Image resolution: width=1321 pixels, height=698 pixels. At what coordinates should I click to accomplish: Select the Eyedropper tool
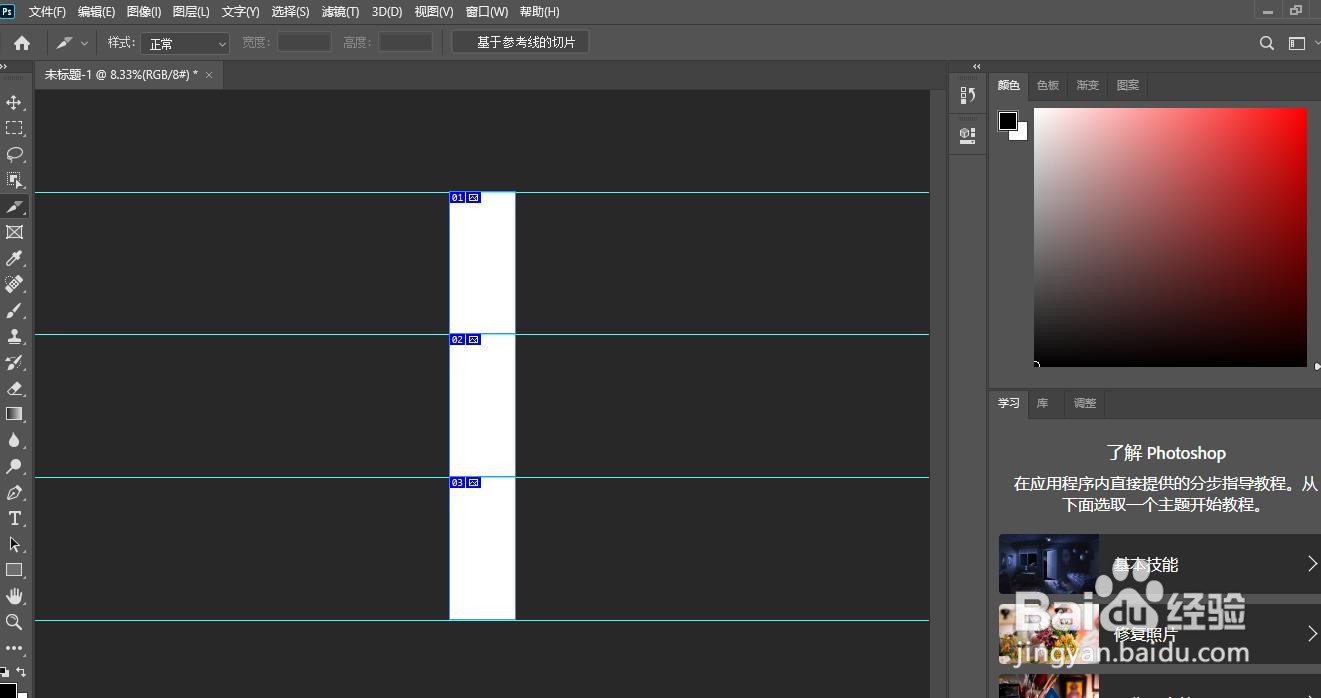pos(14,258)
